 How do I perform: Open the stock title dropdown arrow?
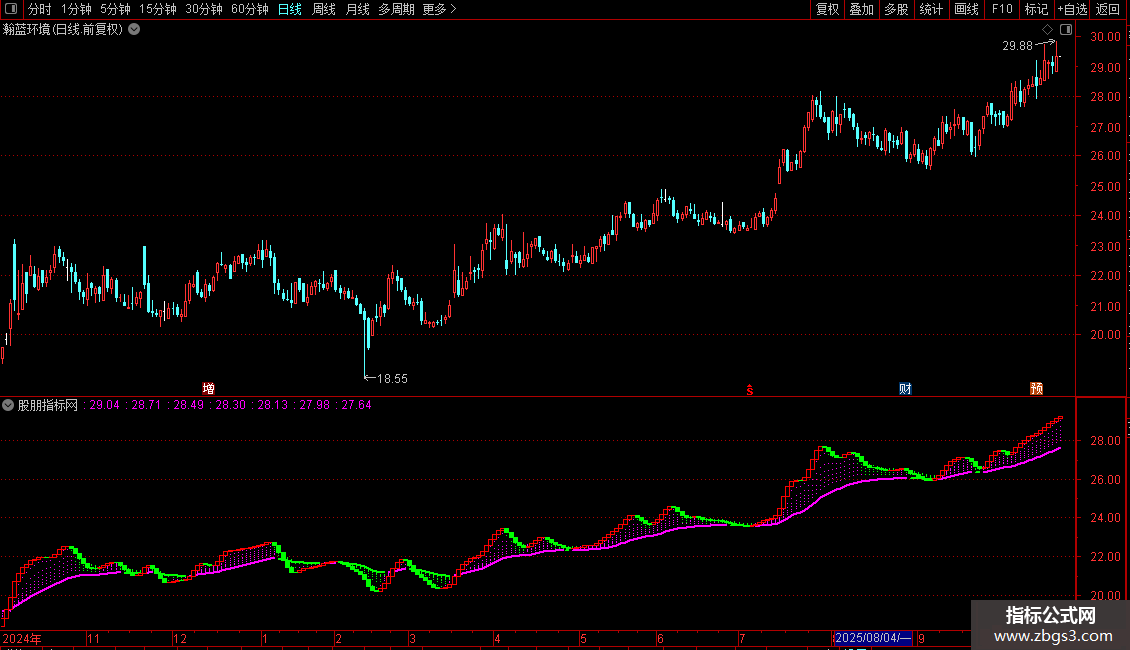[x=134, y=30]
